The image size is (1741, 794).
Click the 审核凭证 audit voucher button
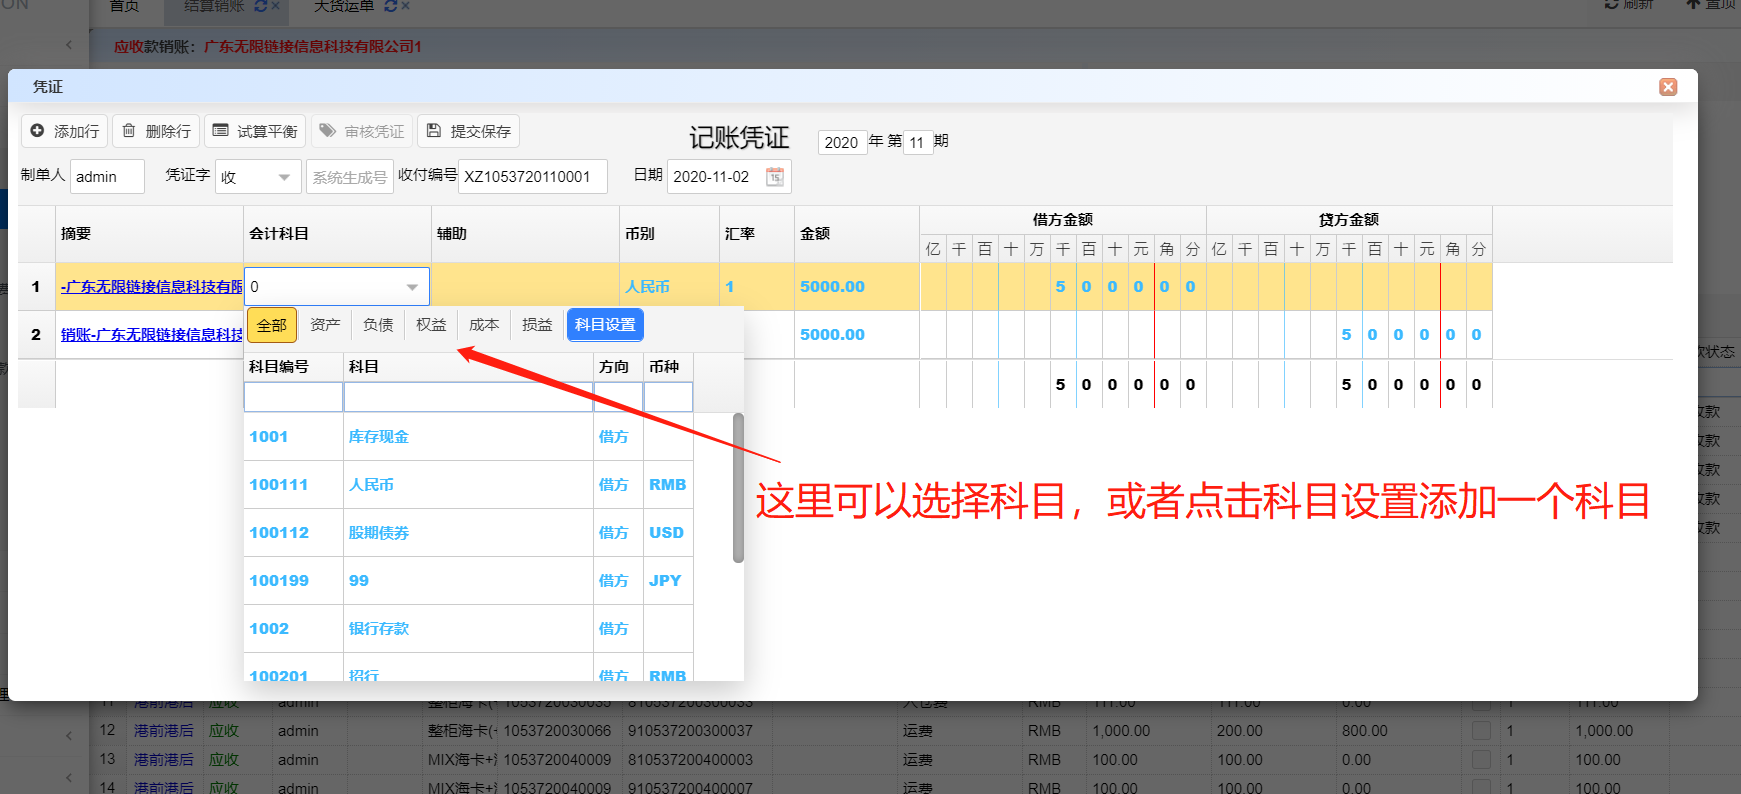(x=362, y=131)
